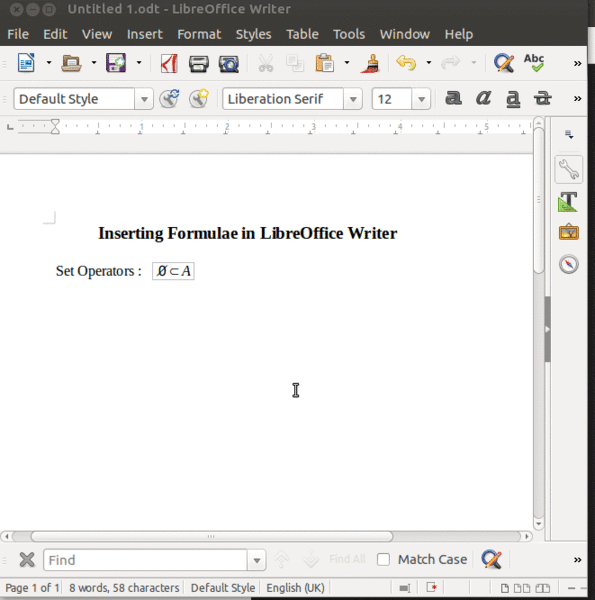
Task: Open sidebar Gallery panel
Action: (569, 232)
